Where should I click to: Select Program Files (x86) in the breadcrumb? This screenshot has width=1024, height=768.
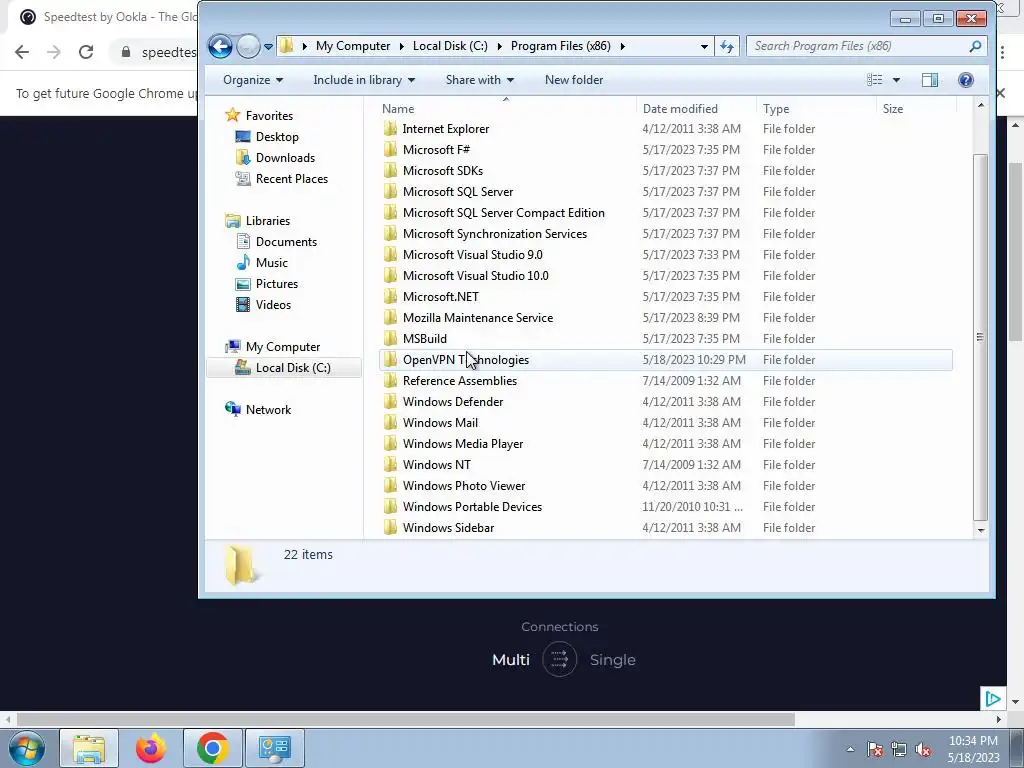coord(560,46)
